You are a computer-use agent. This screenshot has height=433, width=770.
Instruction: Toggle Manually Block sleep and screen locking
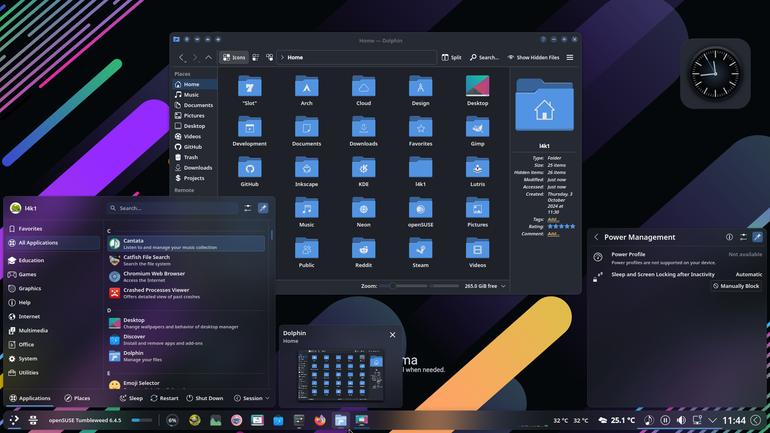click(x=736, y=286)
